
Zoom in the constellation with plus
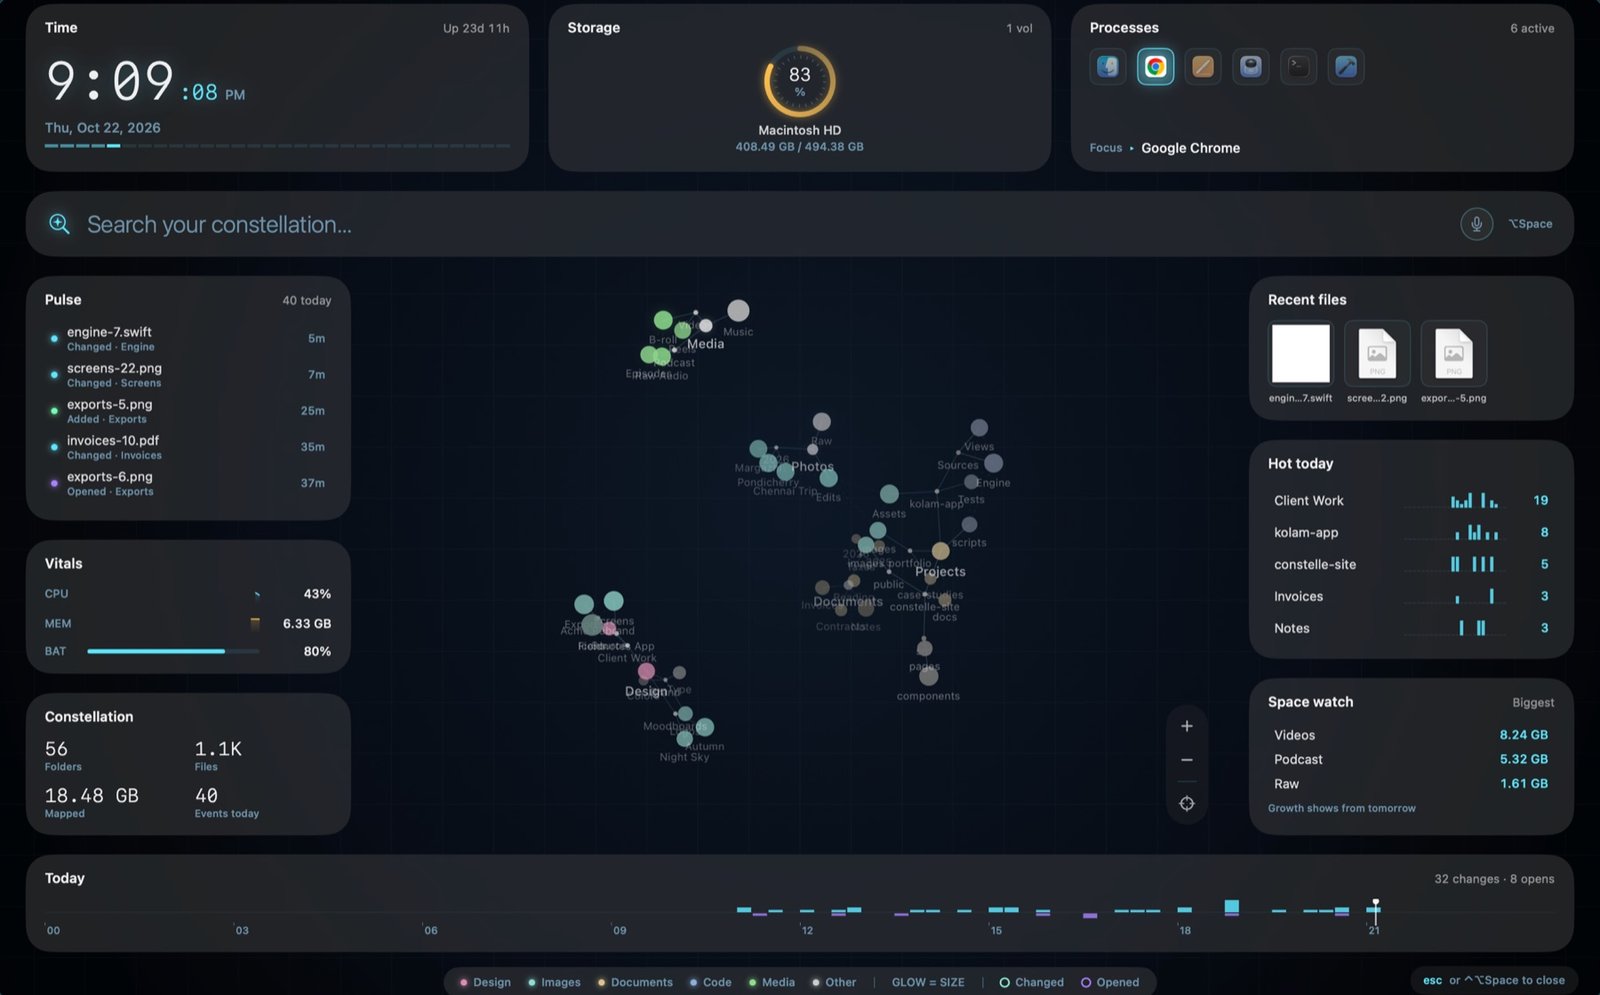click(x=1187, y=726)
